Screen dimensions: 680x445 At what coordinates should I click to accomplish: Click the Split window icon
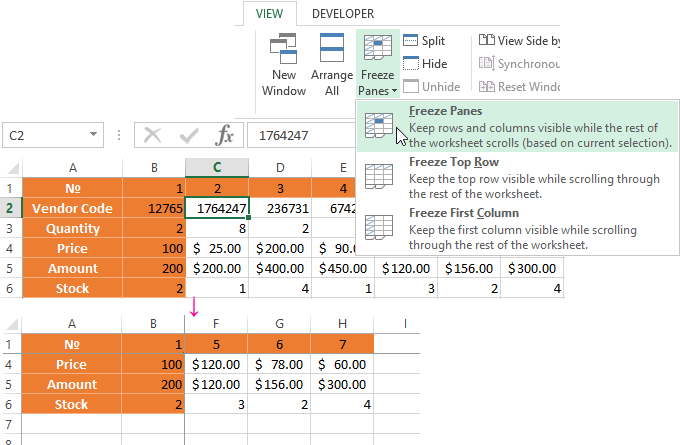tap(411, 41)
